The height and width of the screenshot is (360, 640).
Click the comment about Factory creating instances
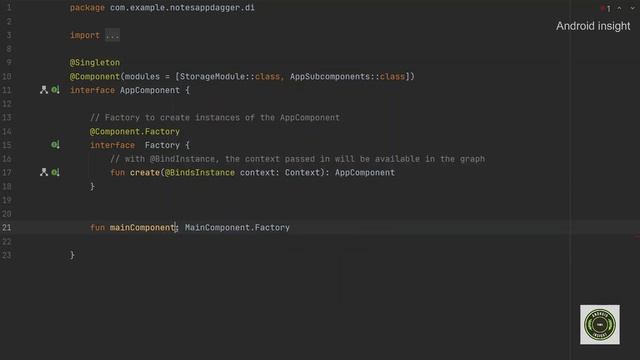point(215,118)
